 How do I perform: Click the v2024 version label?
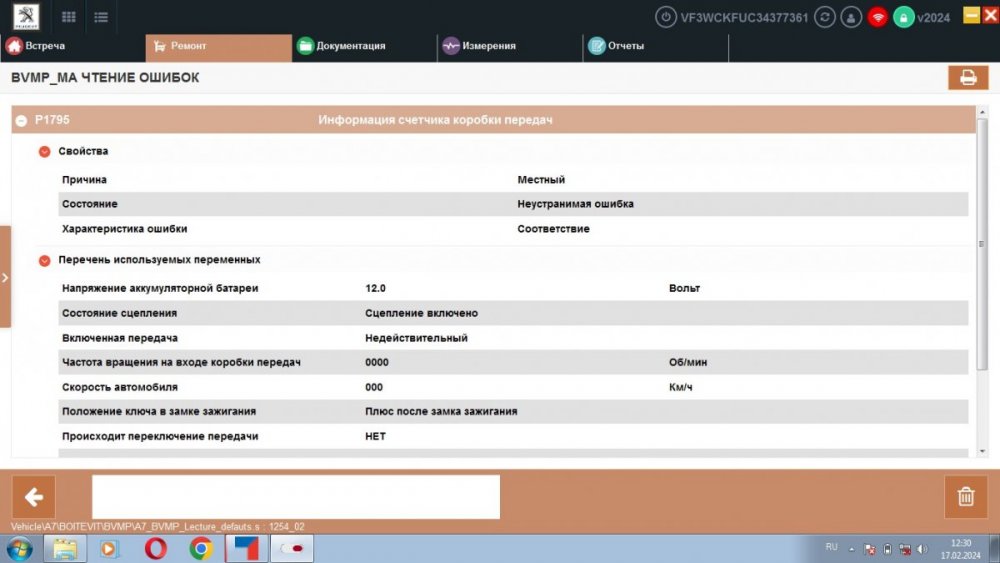(934, 18)
